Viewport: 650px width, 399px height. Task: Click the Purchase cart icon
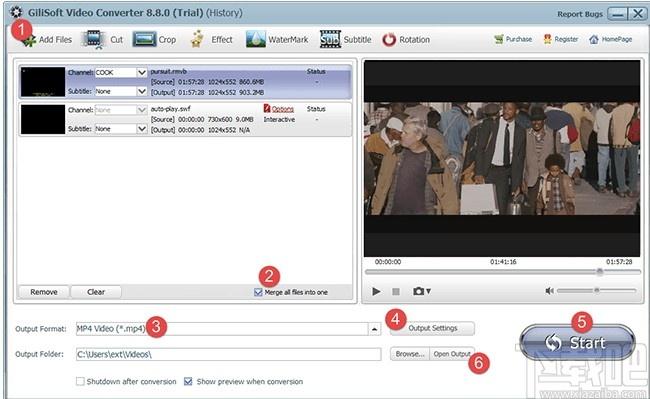499,39
